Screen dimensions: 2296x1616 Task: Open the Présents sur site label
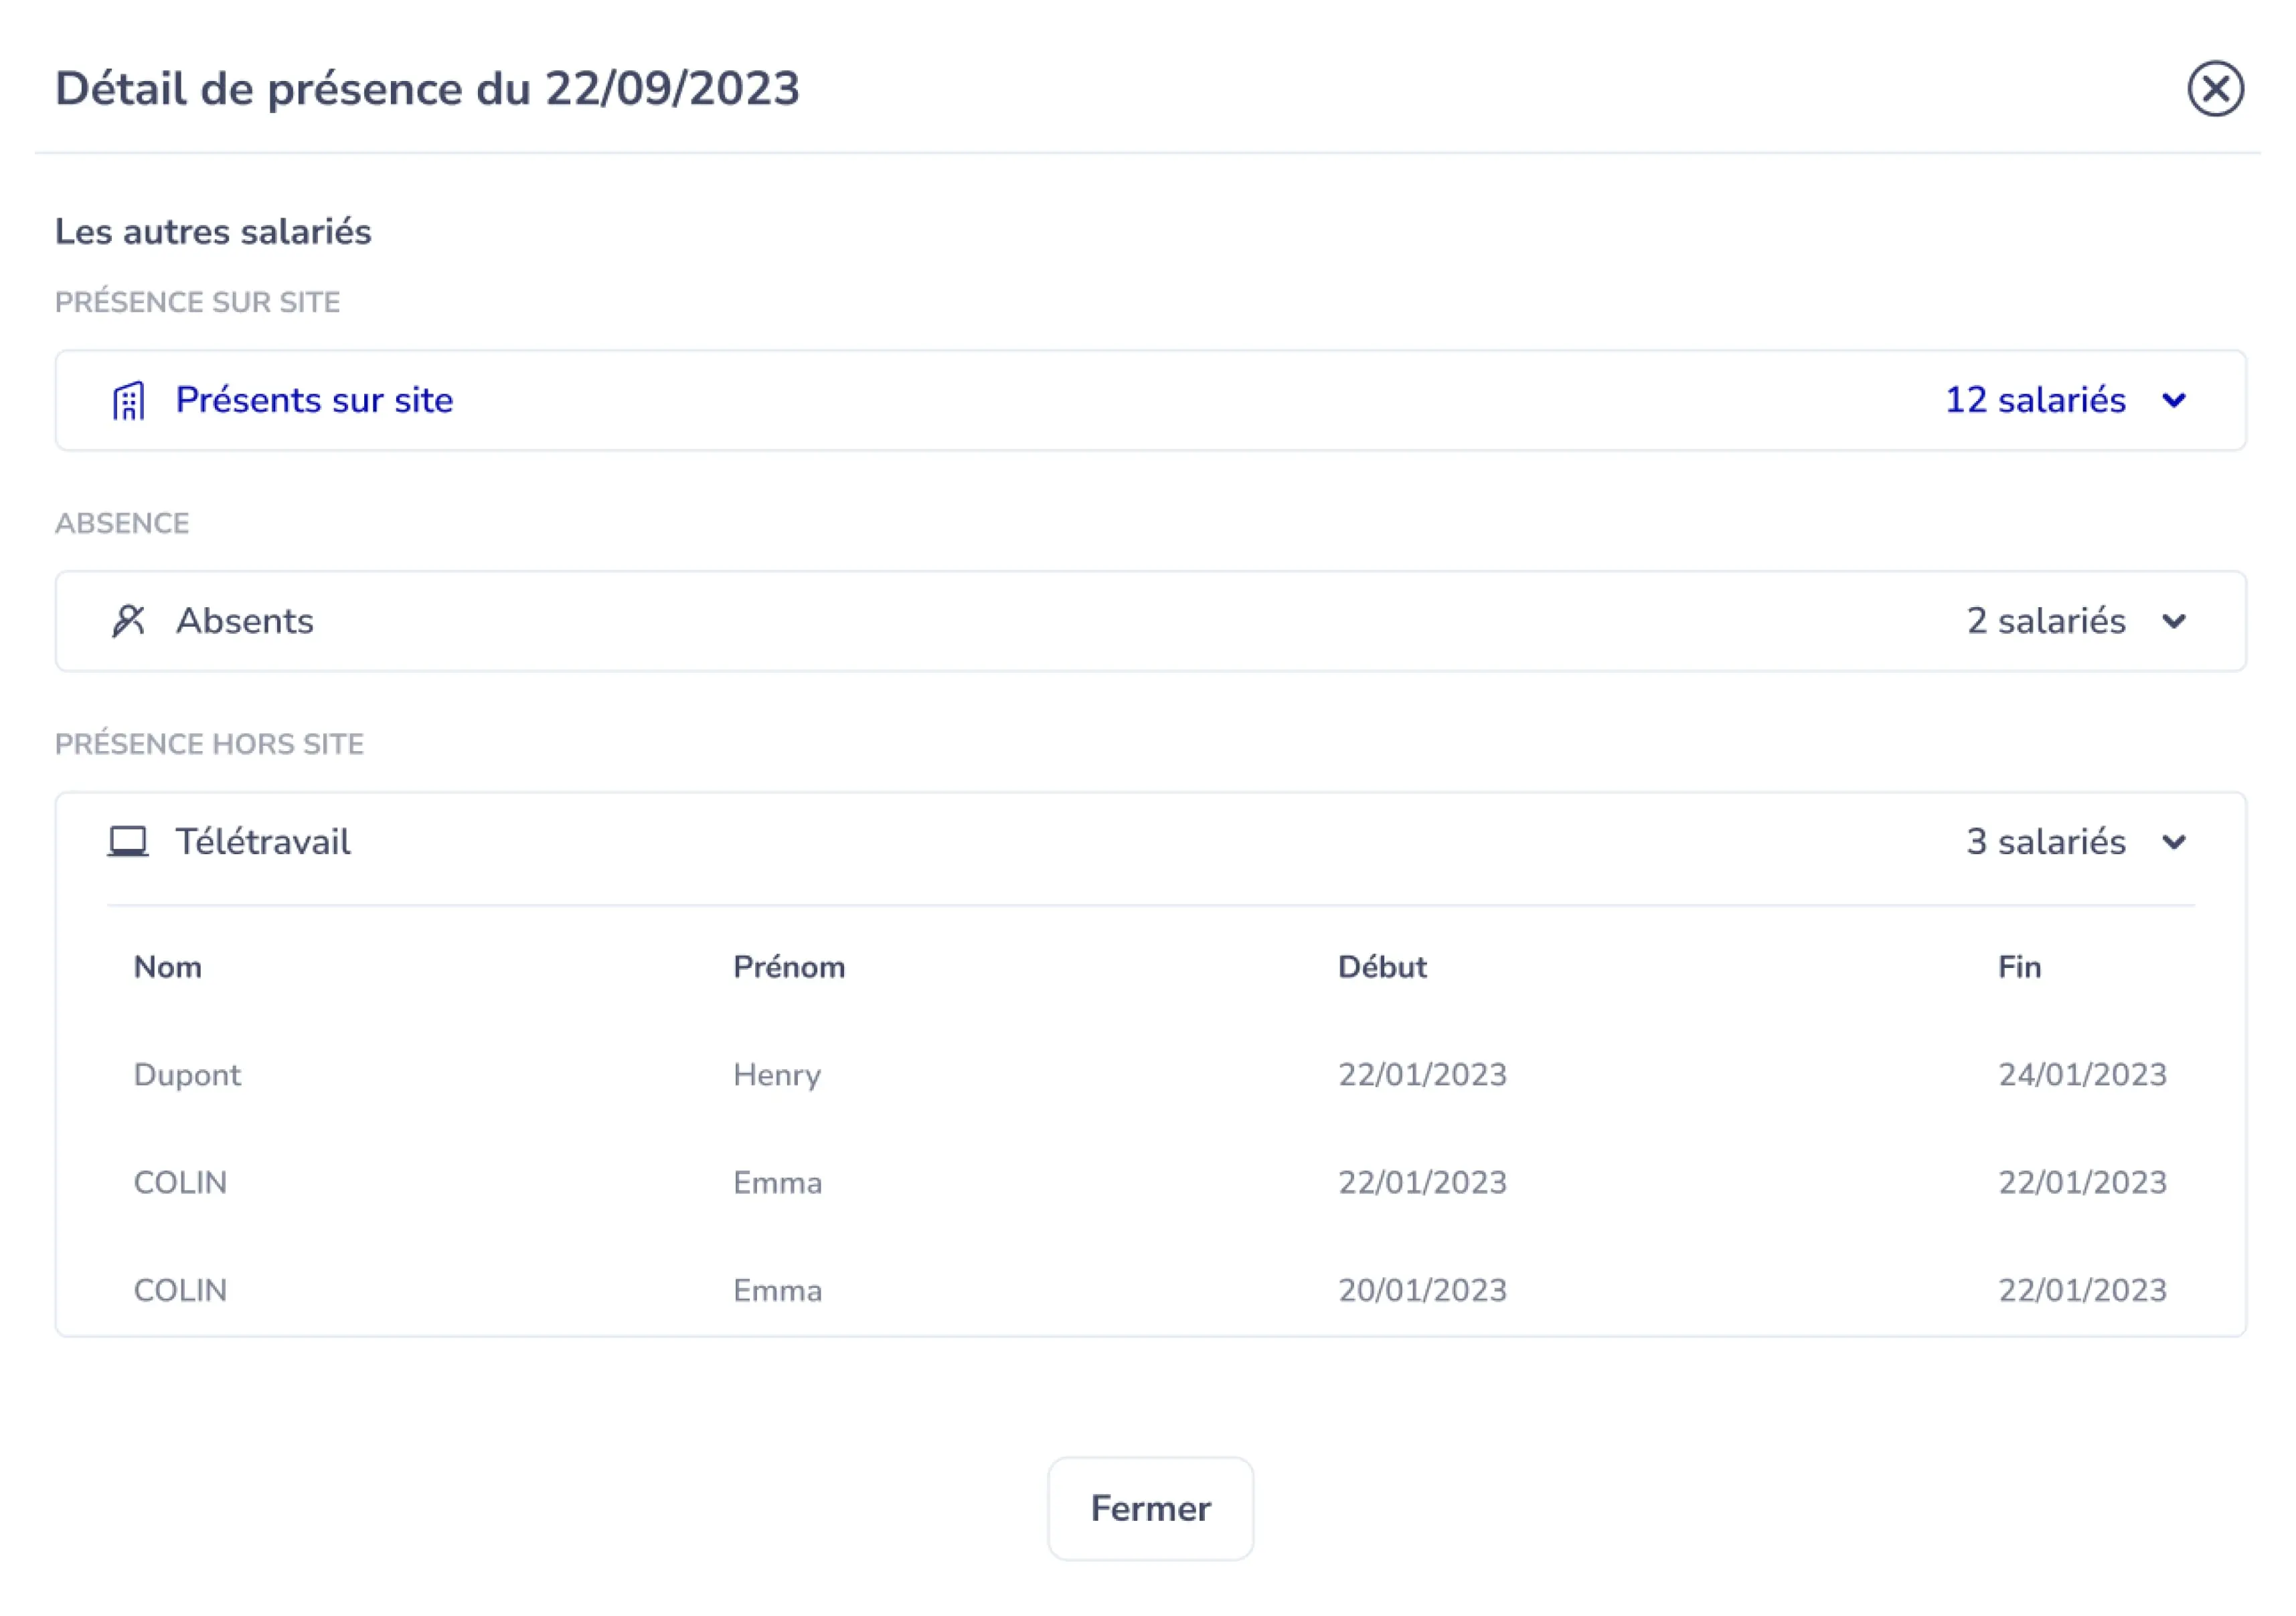tap(314, 400)
